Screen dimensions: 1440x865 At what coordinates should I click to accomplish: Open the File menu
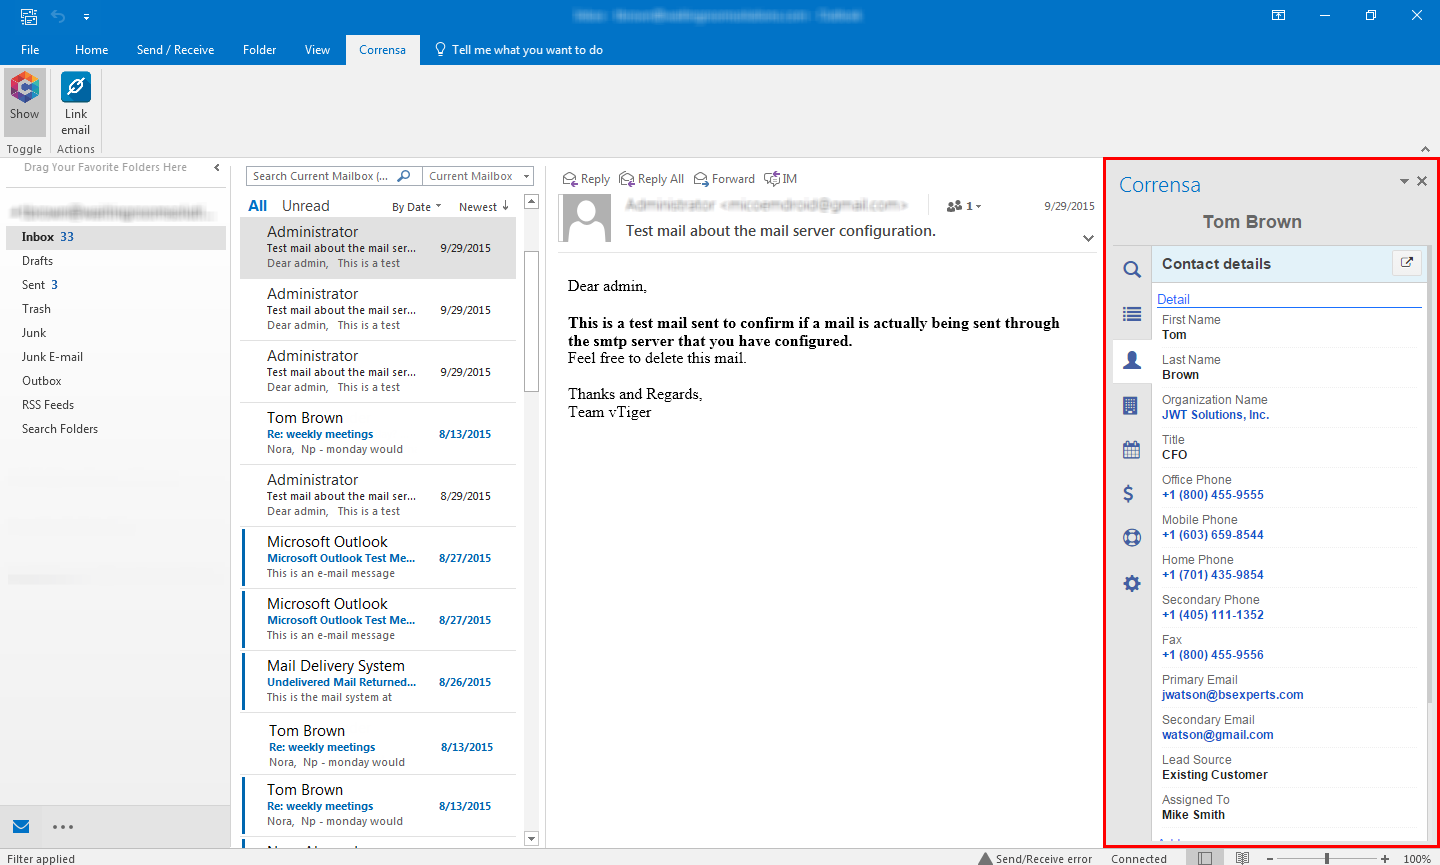30,49
